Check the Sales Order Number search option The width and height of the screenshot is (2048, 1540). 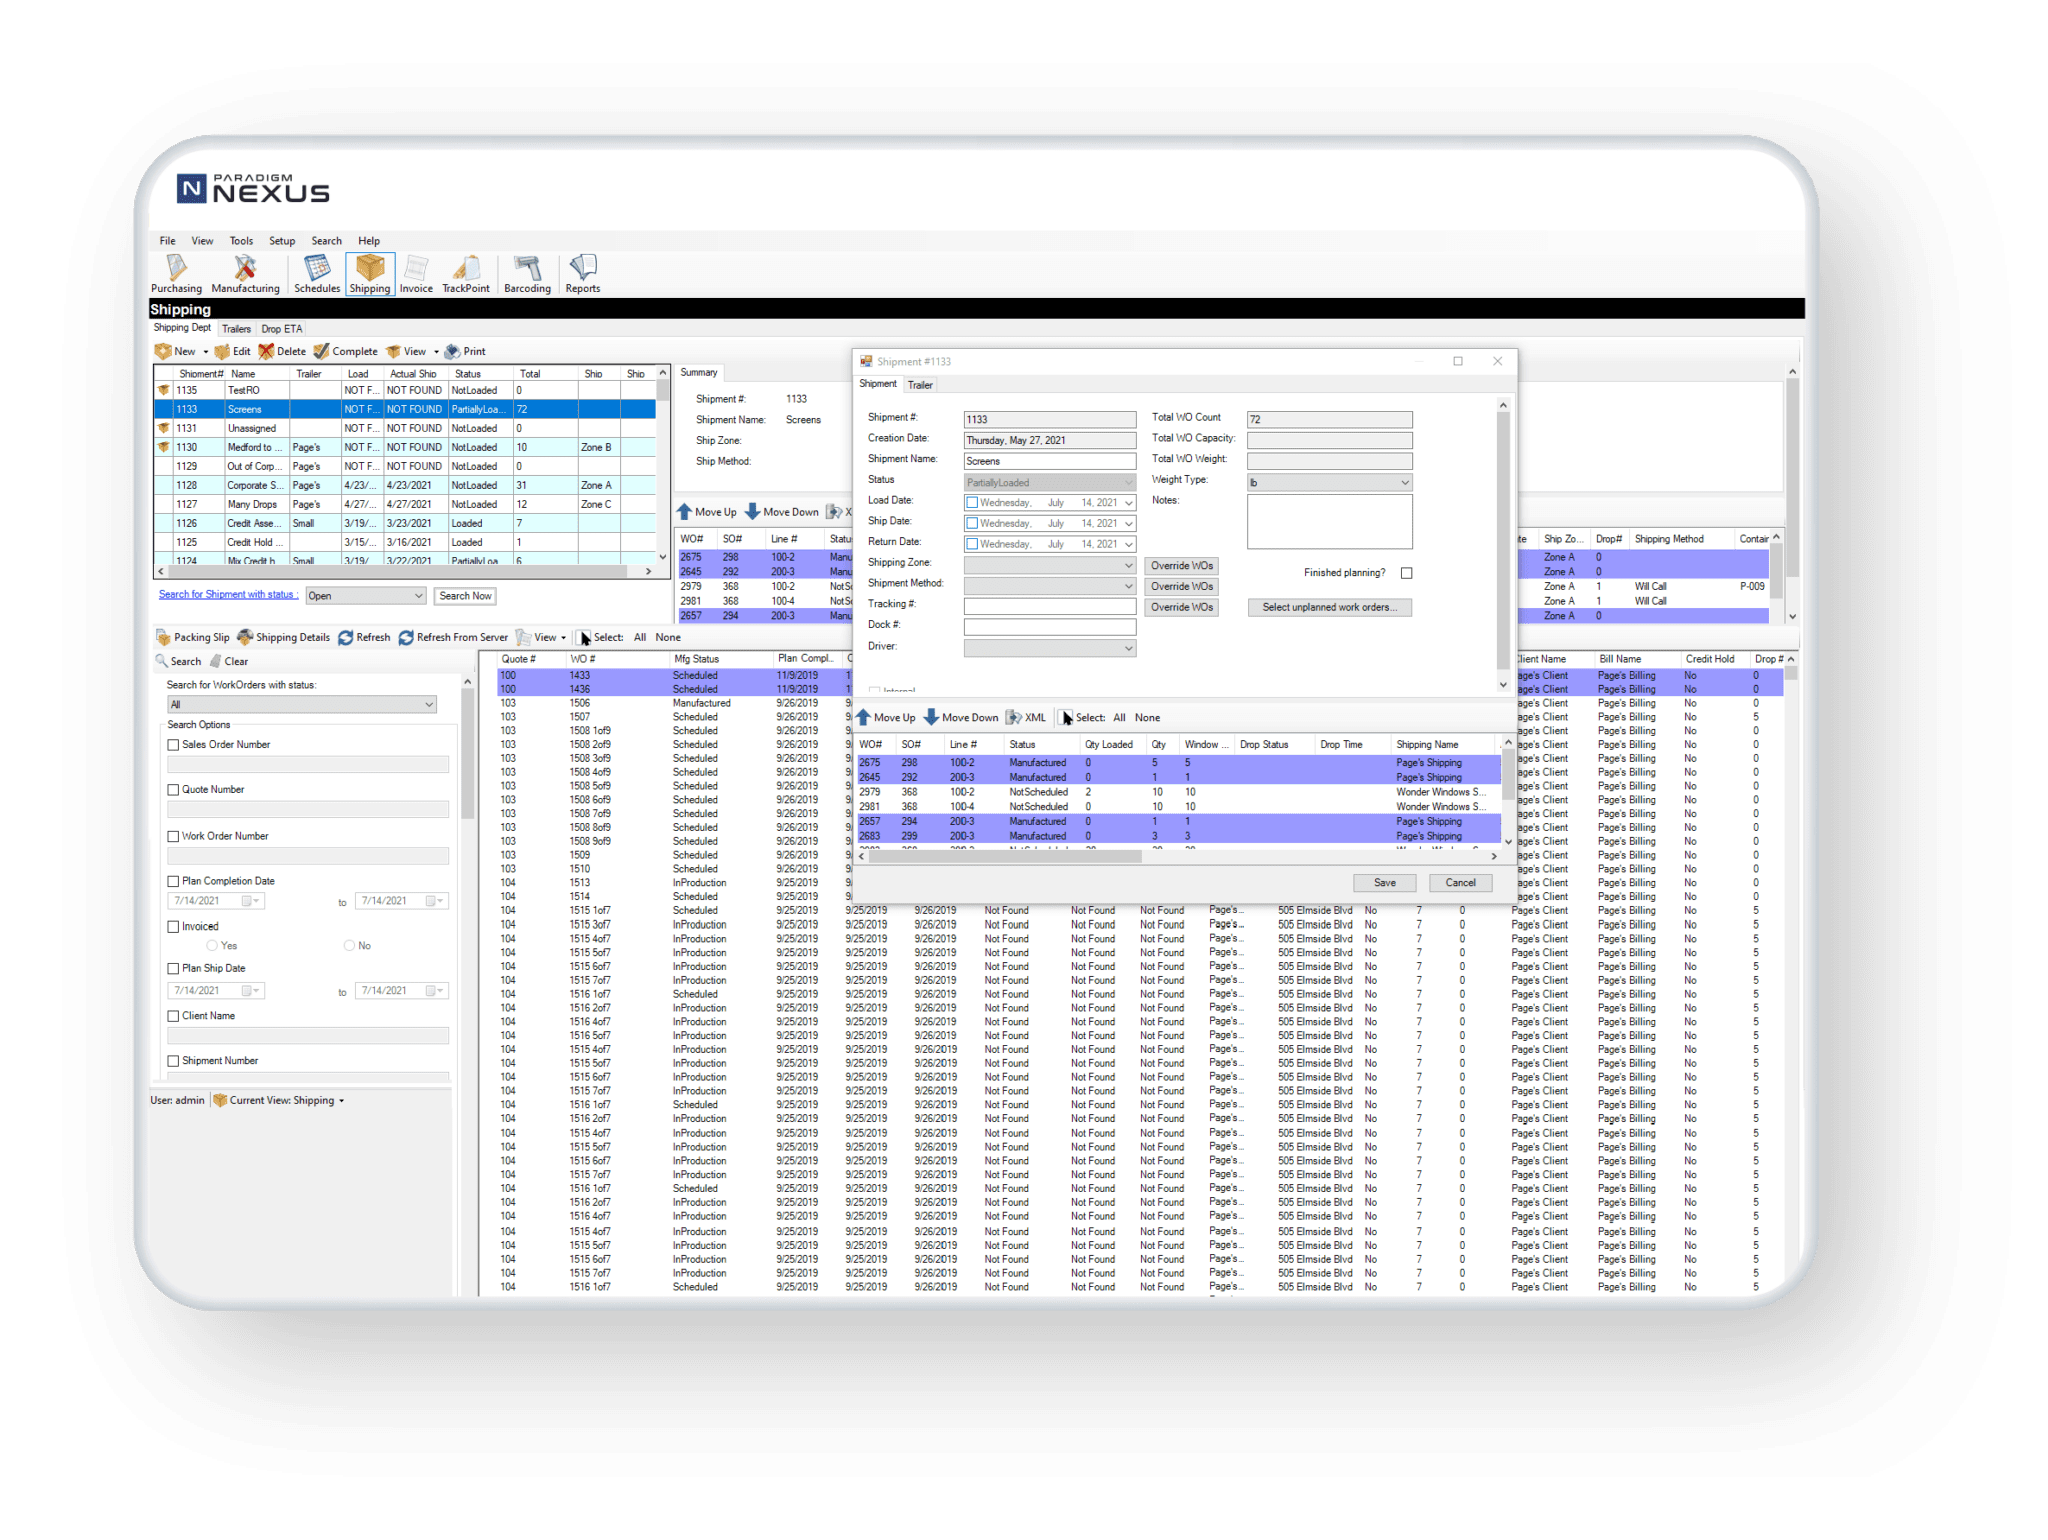tap(172, 744)
